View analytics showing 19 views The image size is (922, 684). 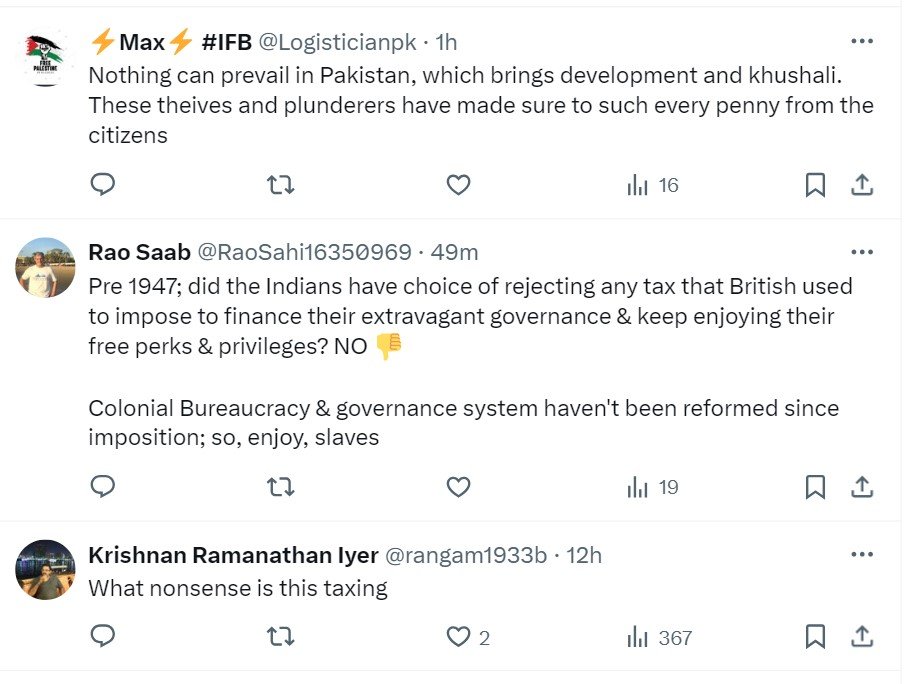click(x=652, y=487)
